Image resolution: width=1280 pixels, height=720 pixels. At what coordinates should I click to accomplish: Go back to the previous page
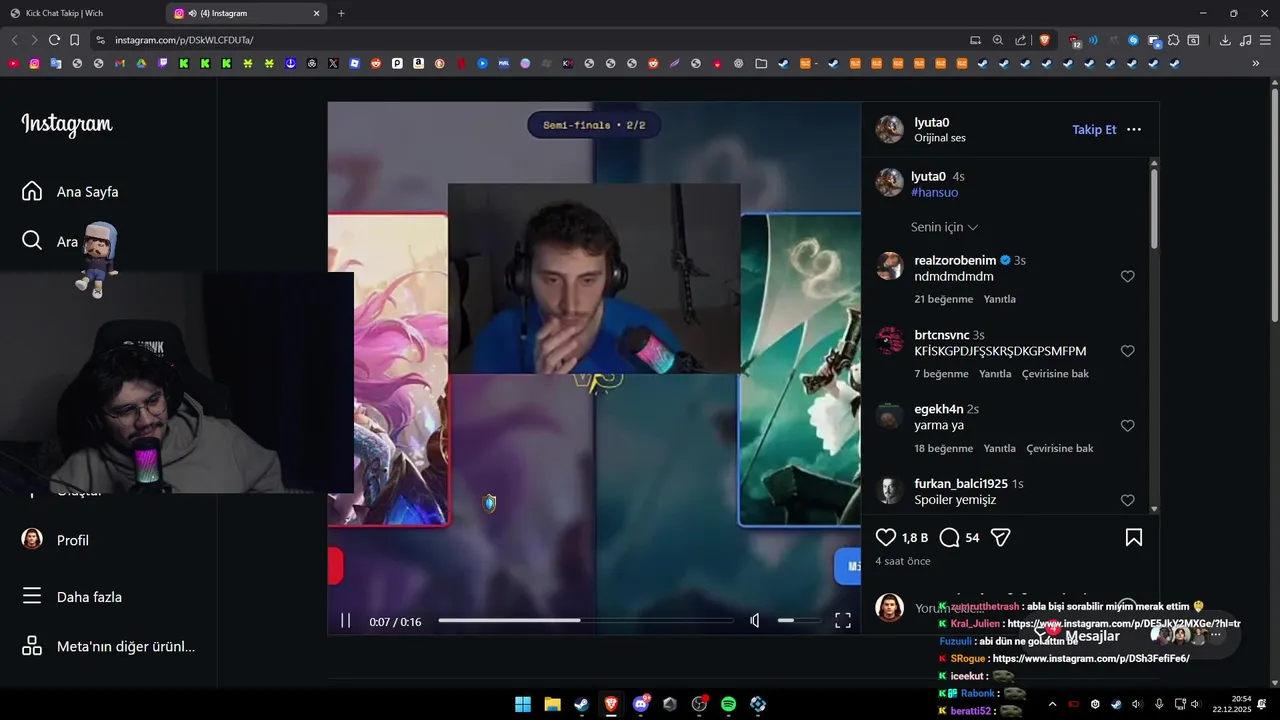(14, 40)
